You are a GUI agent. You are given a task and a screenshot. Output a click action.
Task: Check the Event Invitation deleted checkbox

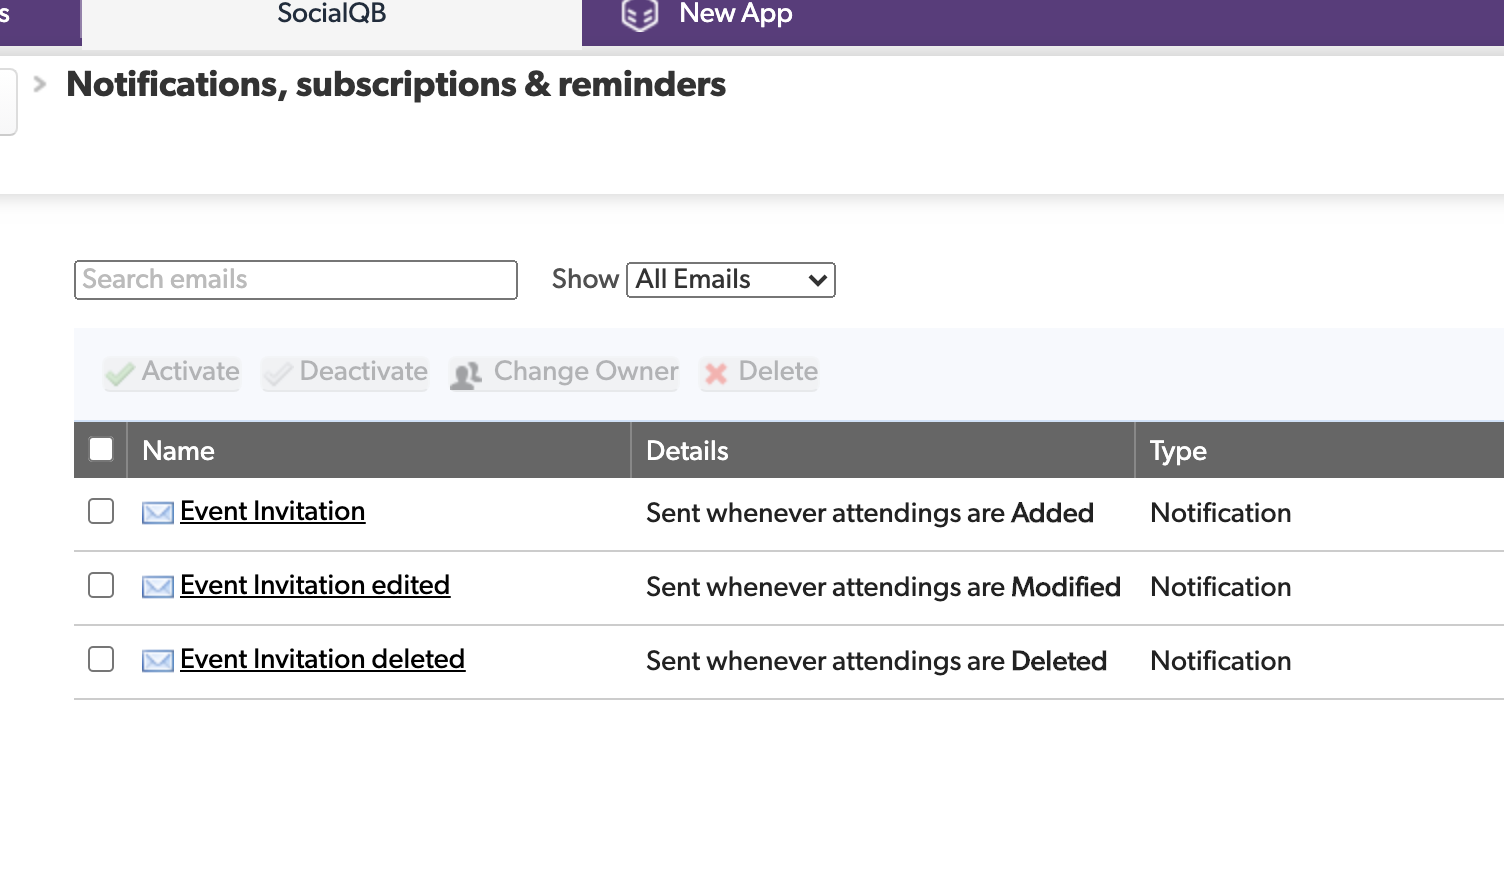[x=101, y=659]
